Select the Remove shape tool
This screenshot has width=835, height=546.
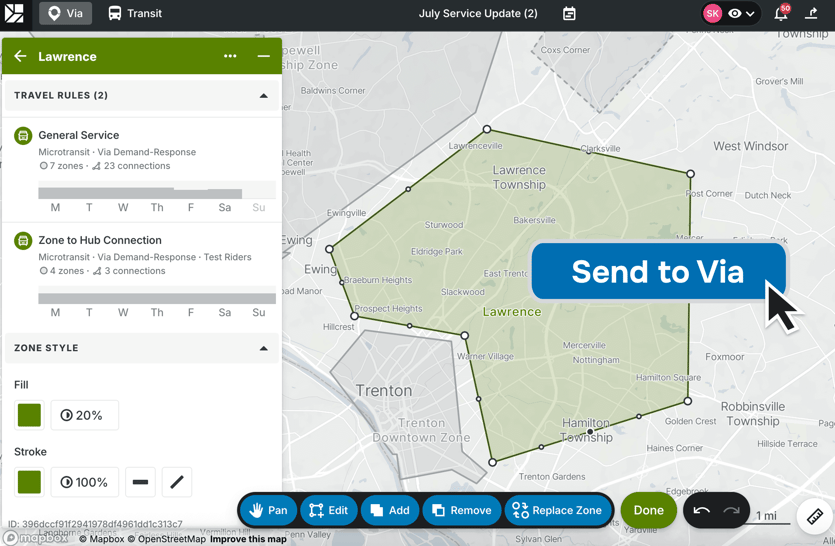pyautogui.click(x=462, y=510)
